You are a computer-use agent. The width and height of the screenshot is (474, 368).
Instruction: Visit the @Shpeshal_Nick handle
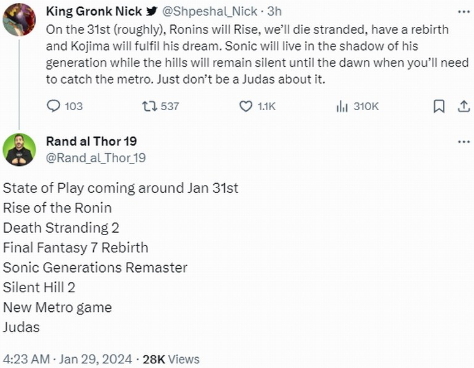click(209, 11)
